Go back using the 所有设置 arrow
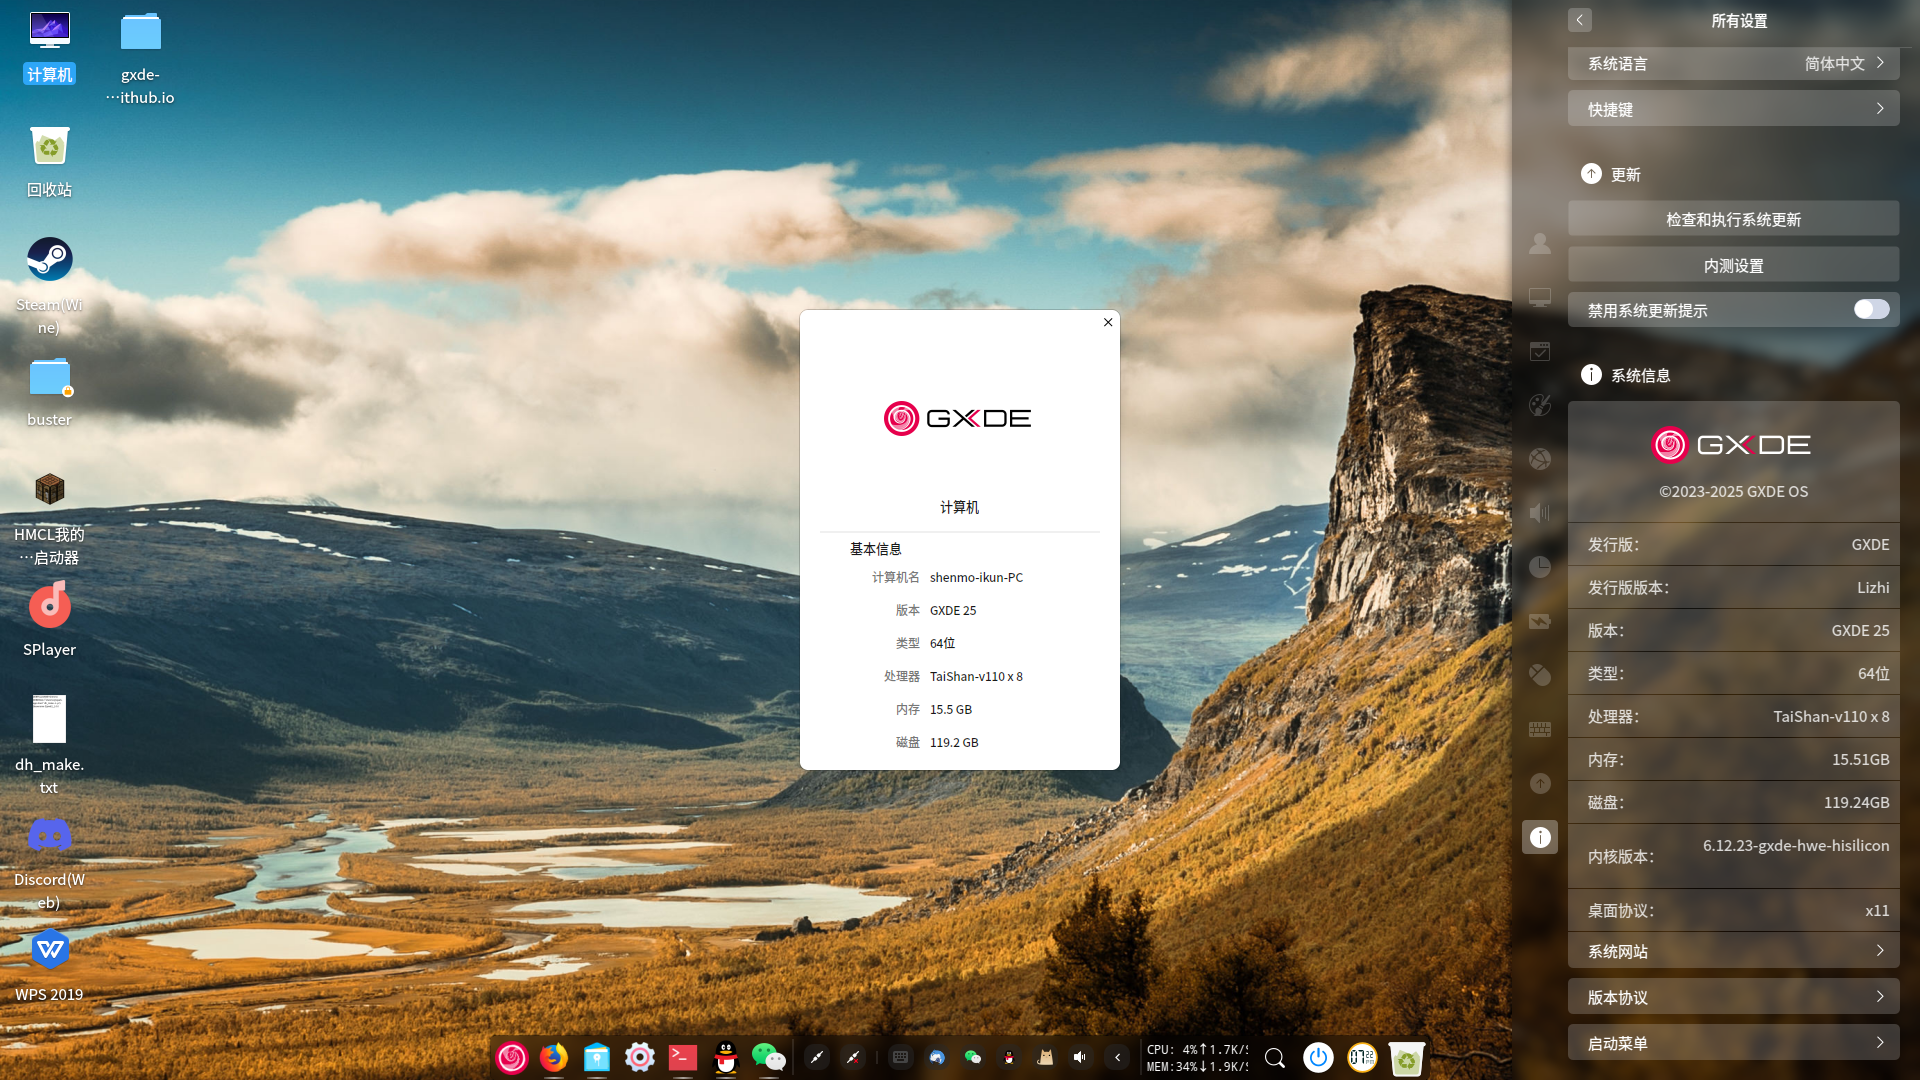1920x1080 pixels. [x=1580, y=20]
